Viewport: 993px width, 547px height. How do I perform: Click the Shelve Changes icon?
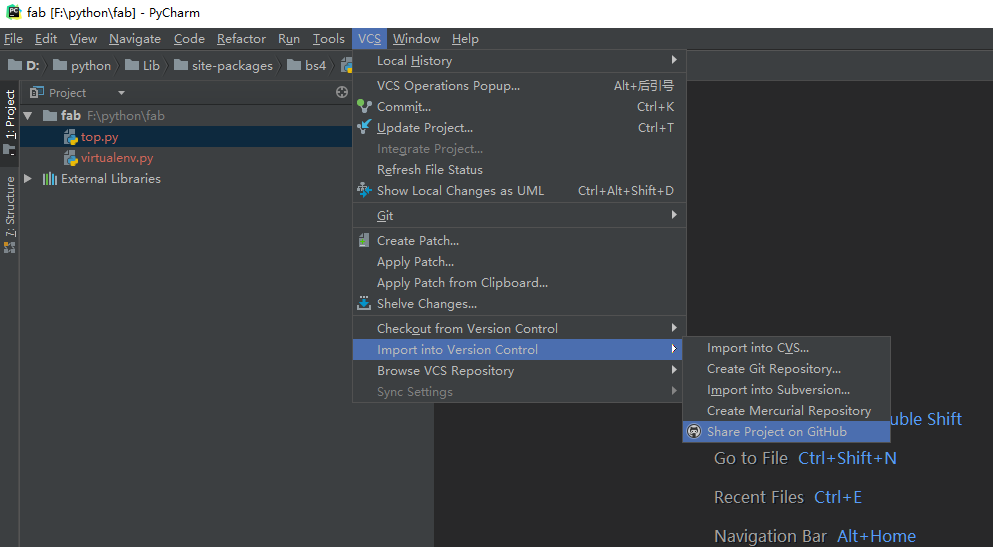364,303
